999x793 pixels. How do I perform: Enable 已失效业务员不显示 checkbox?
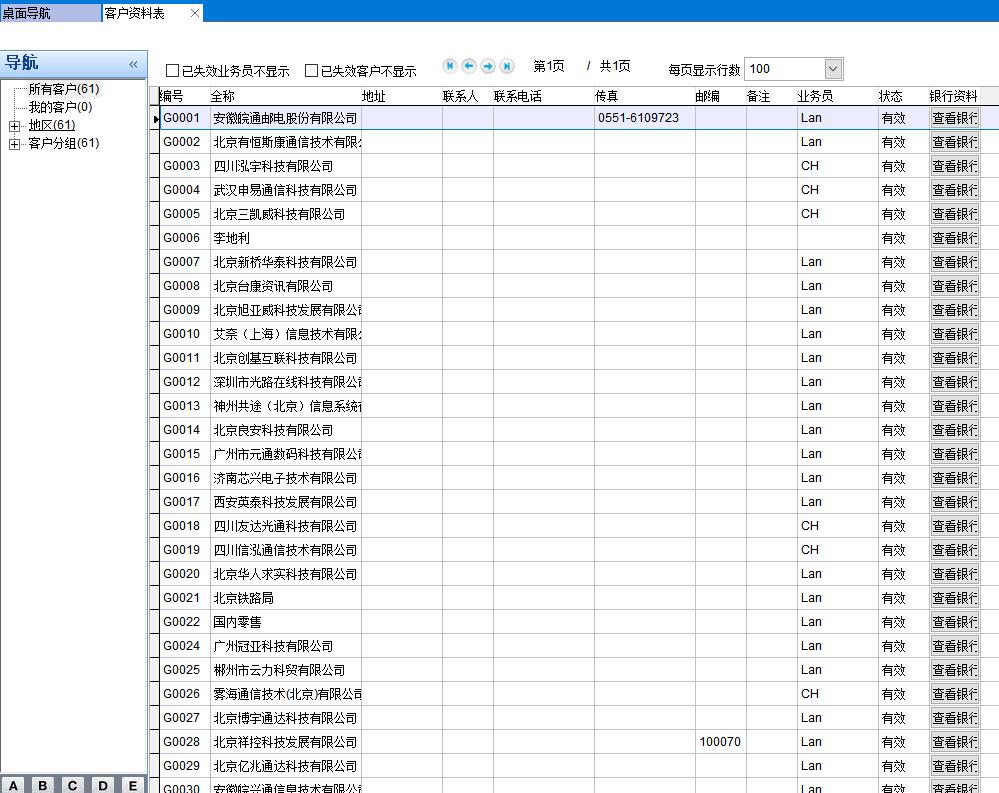[173, 71]
